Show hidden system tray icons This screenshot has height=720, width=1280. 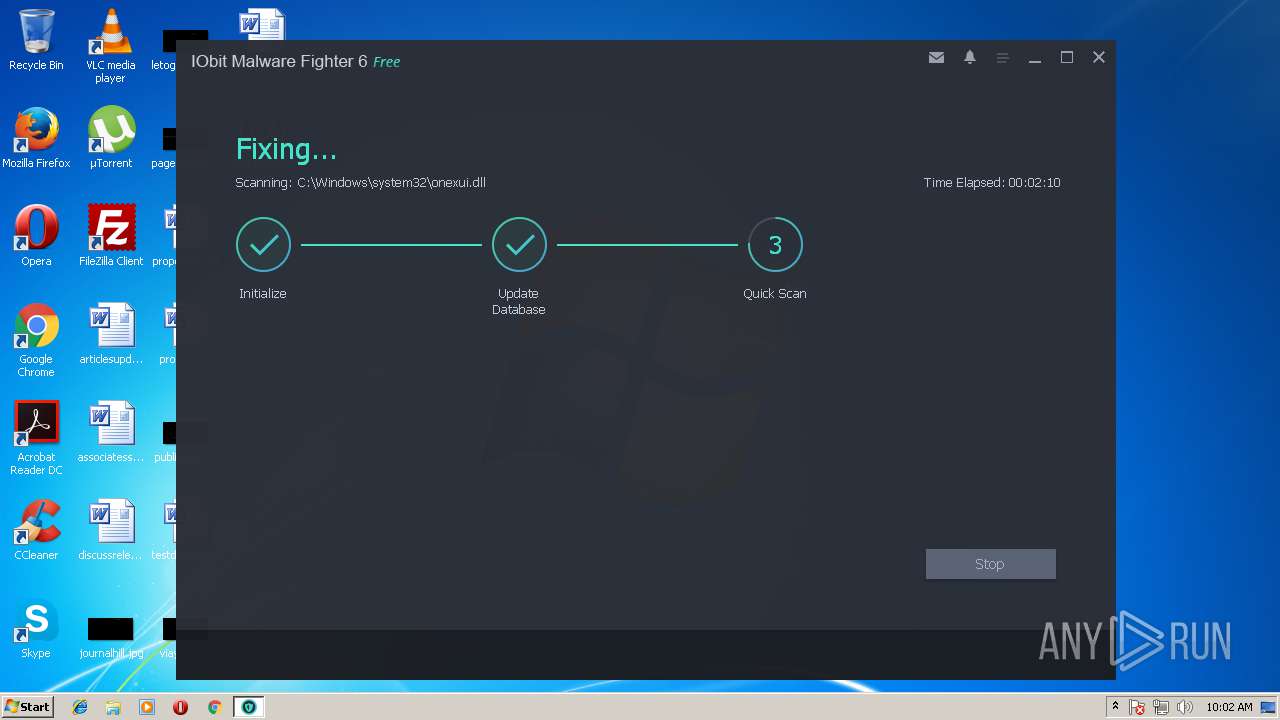[1116, 707]
